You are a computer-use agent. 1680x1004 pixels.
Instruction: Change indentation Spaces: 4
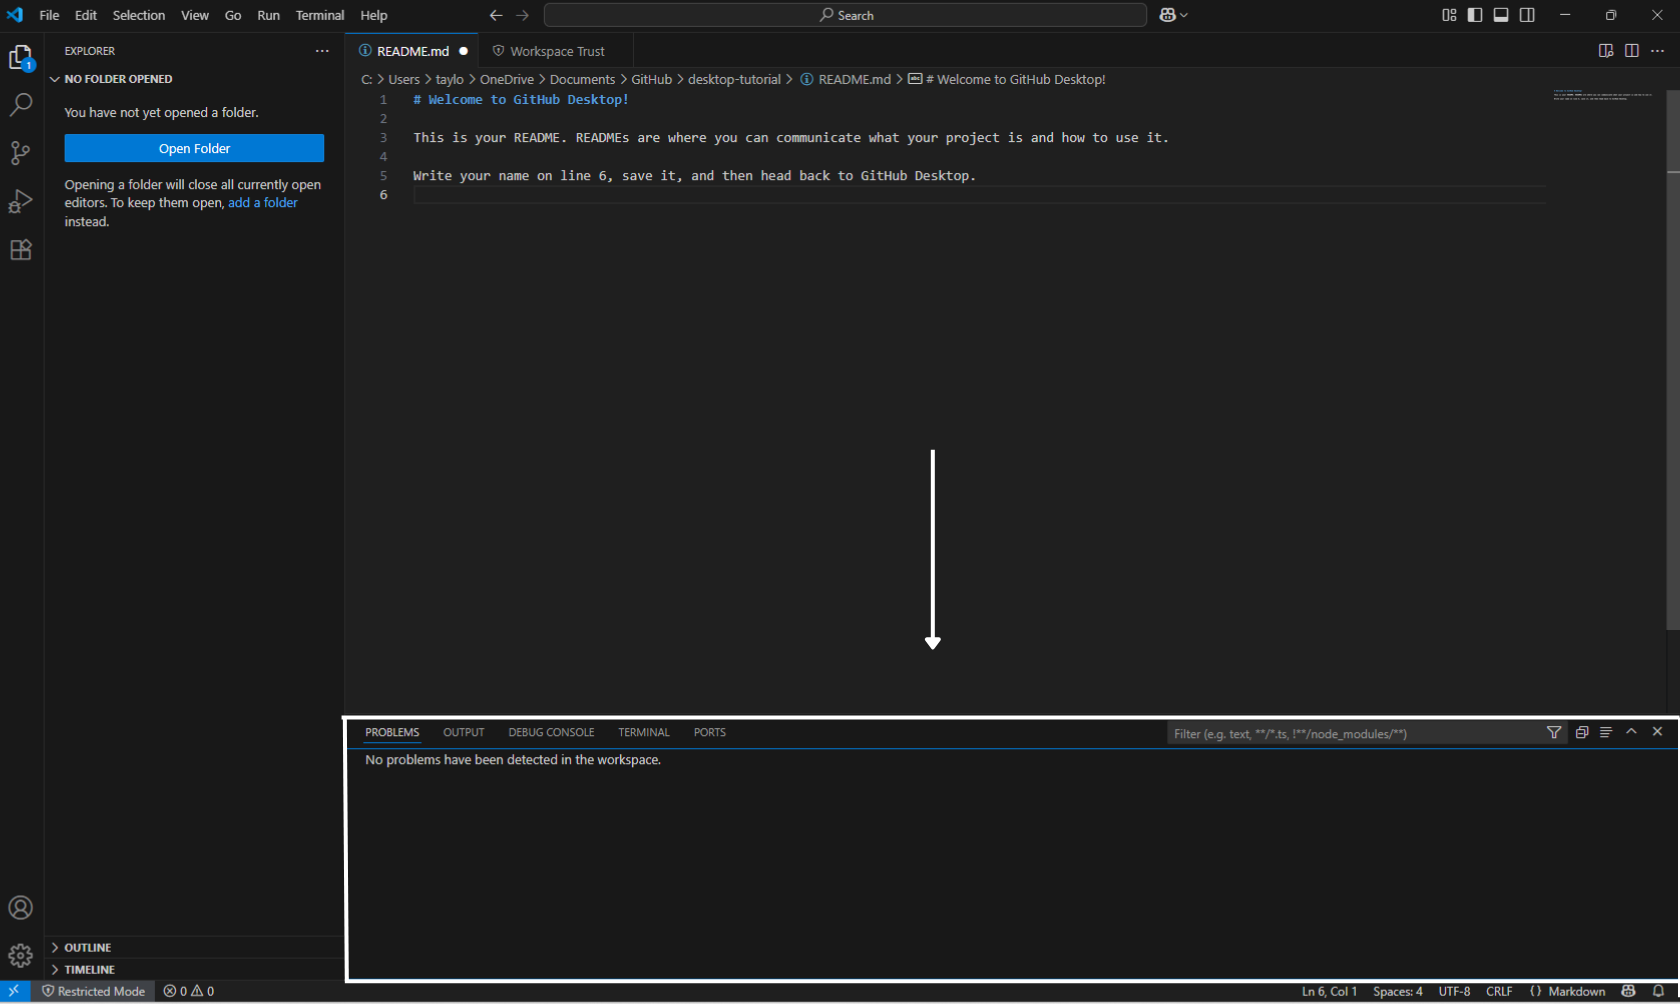(1397, 991)
